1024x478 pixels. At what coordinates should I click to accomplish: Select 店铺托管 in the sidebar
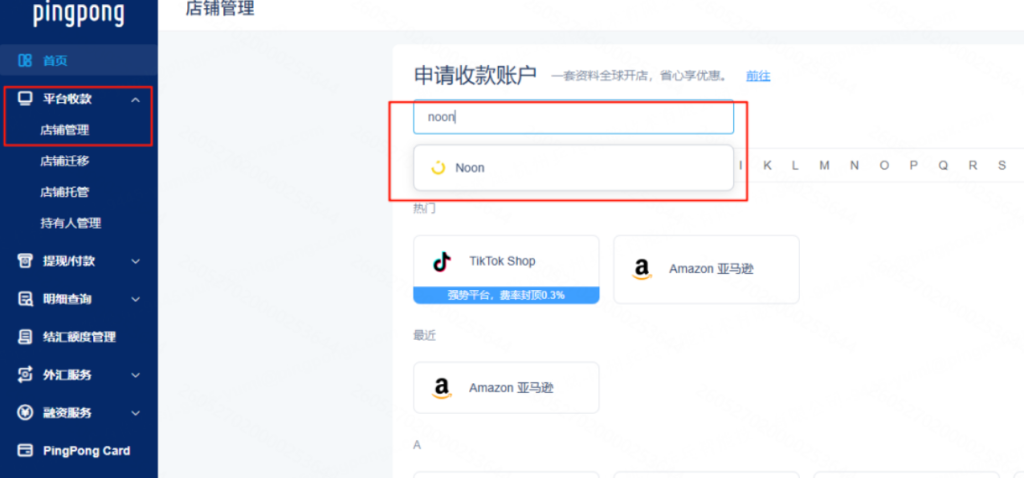click(x=65, y=192)
